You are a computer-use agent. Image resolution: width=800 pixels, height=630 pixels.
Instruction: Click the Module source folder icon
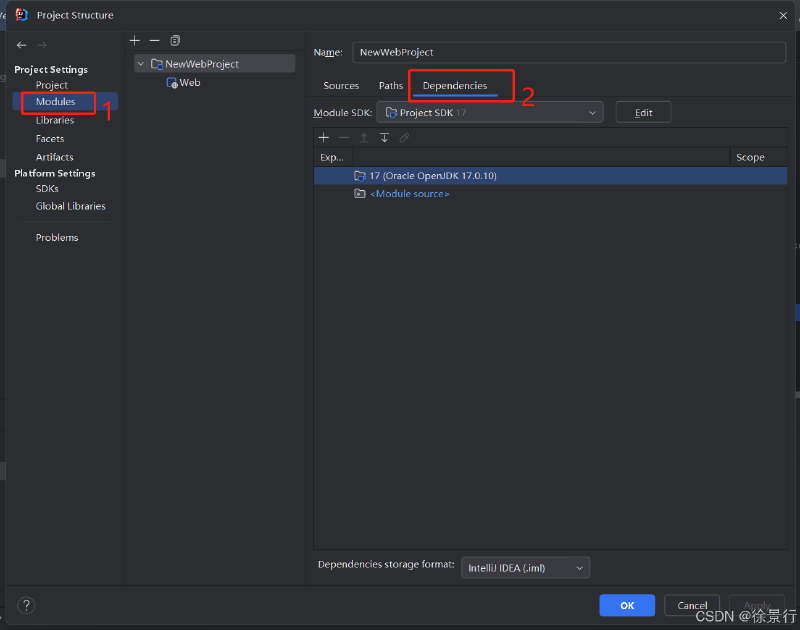pyautogui.click(x=360, y=194)
